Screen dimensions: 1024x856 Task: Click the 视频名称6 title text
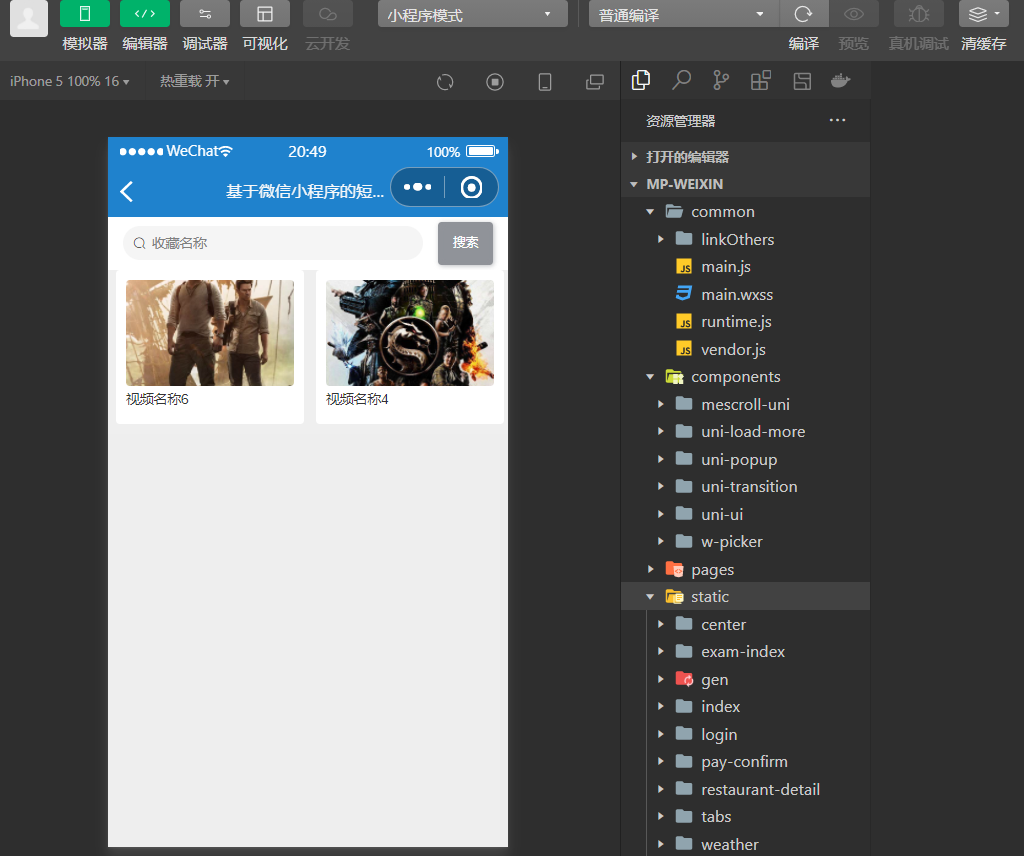point(157,399)
